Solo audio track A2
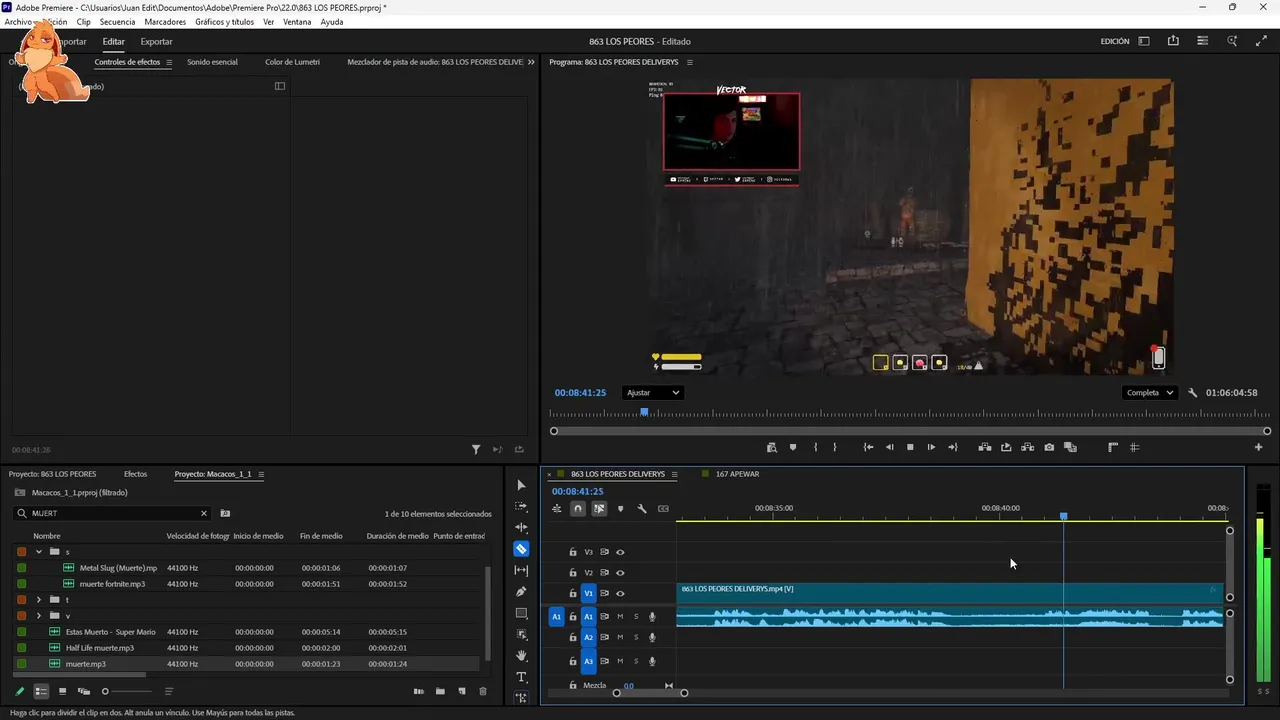Screen dimensions: 1280x720 click(636, 637)
